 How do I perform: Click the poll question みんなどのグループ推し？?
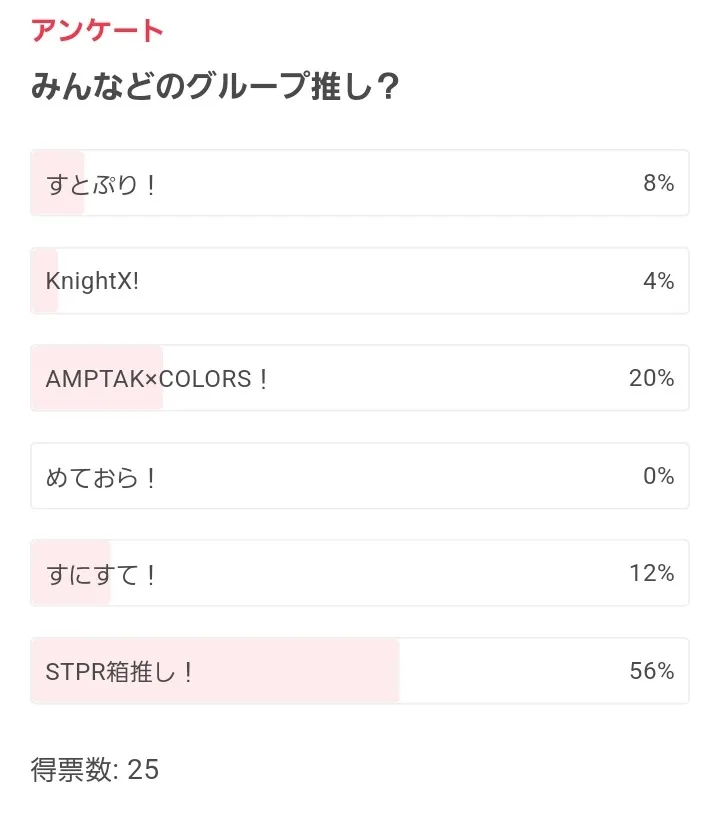[215, 86]
